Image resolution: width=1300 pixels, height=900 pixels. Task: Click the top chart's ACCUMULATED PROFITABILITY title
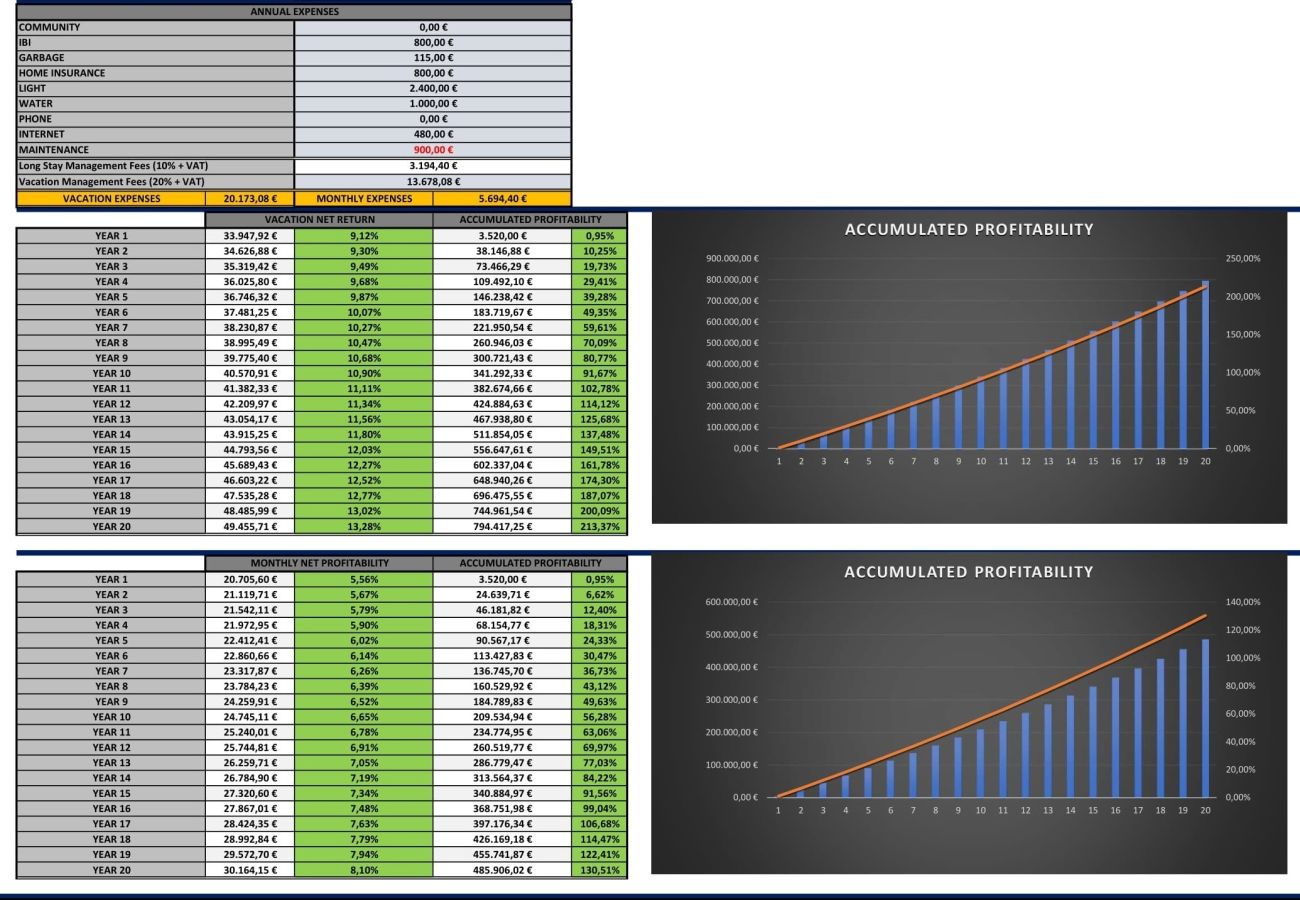pyautogui.click(x=968, y=230)
